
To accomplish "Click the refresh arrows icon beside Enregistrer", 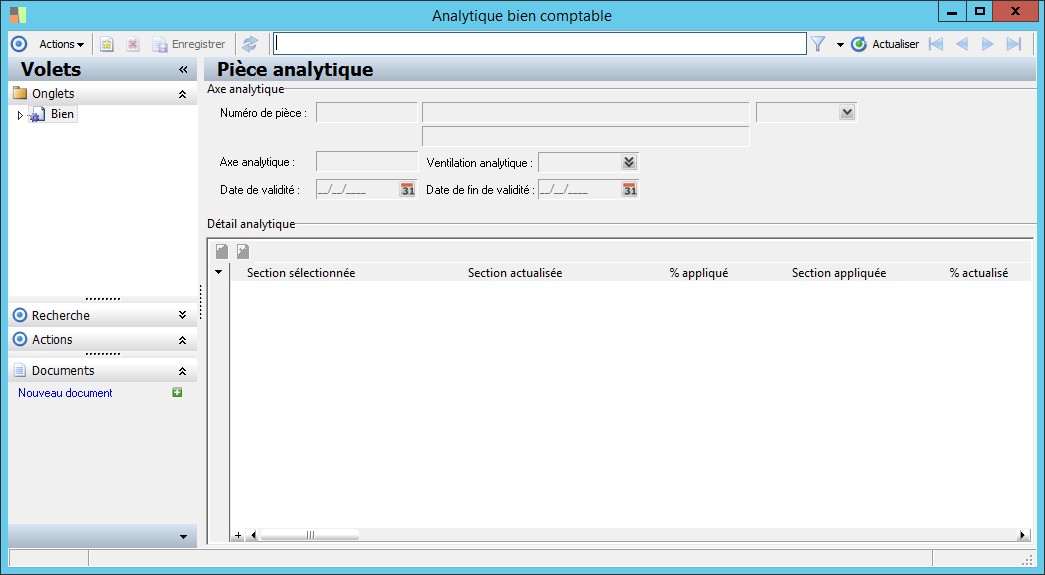I will point(250,44).
